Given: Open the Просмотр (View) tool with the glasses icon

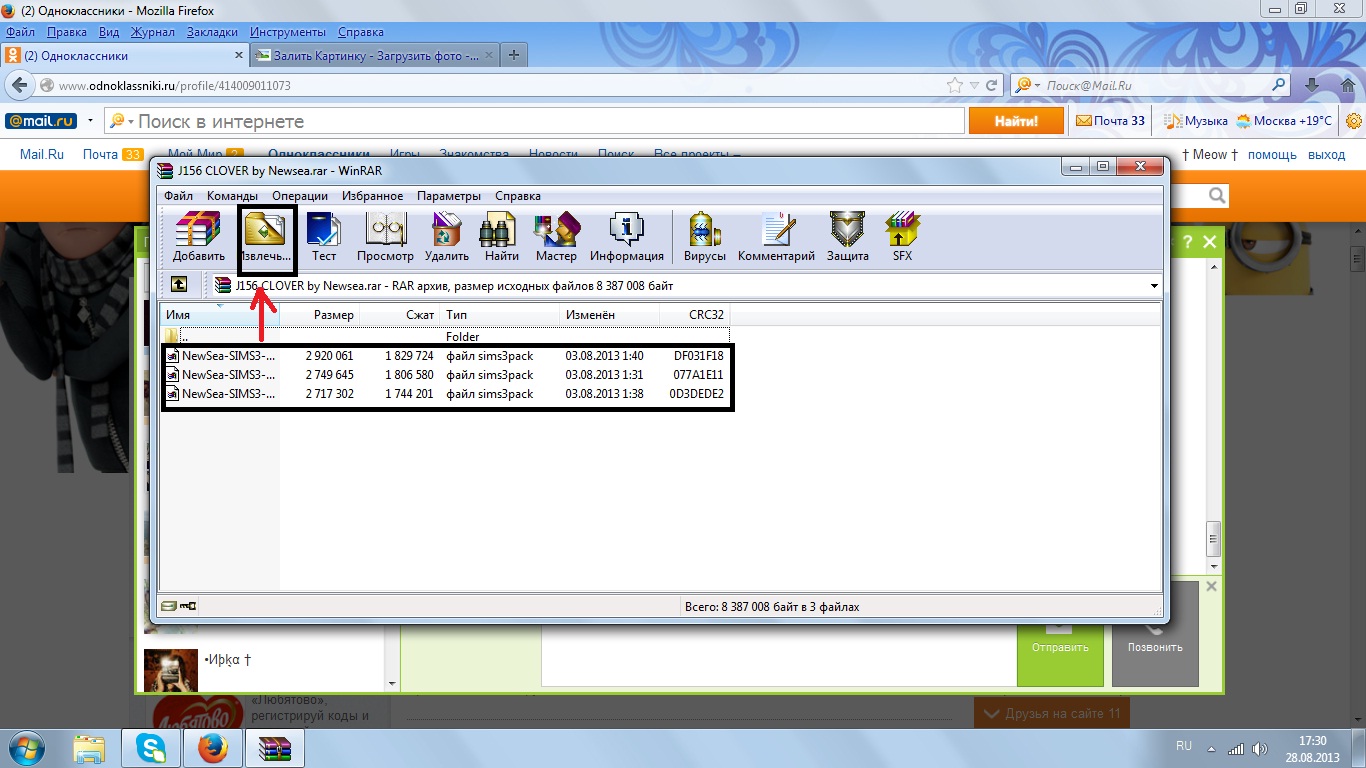Looking at the screenshot, I should pos(385,237).
